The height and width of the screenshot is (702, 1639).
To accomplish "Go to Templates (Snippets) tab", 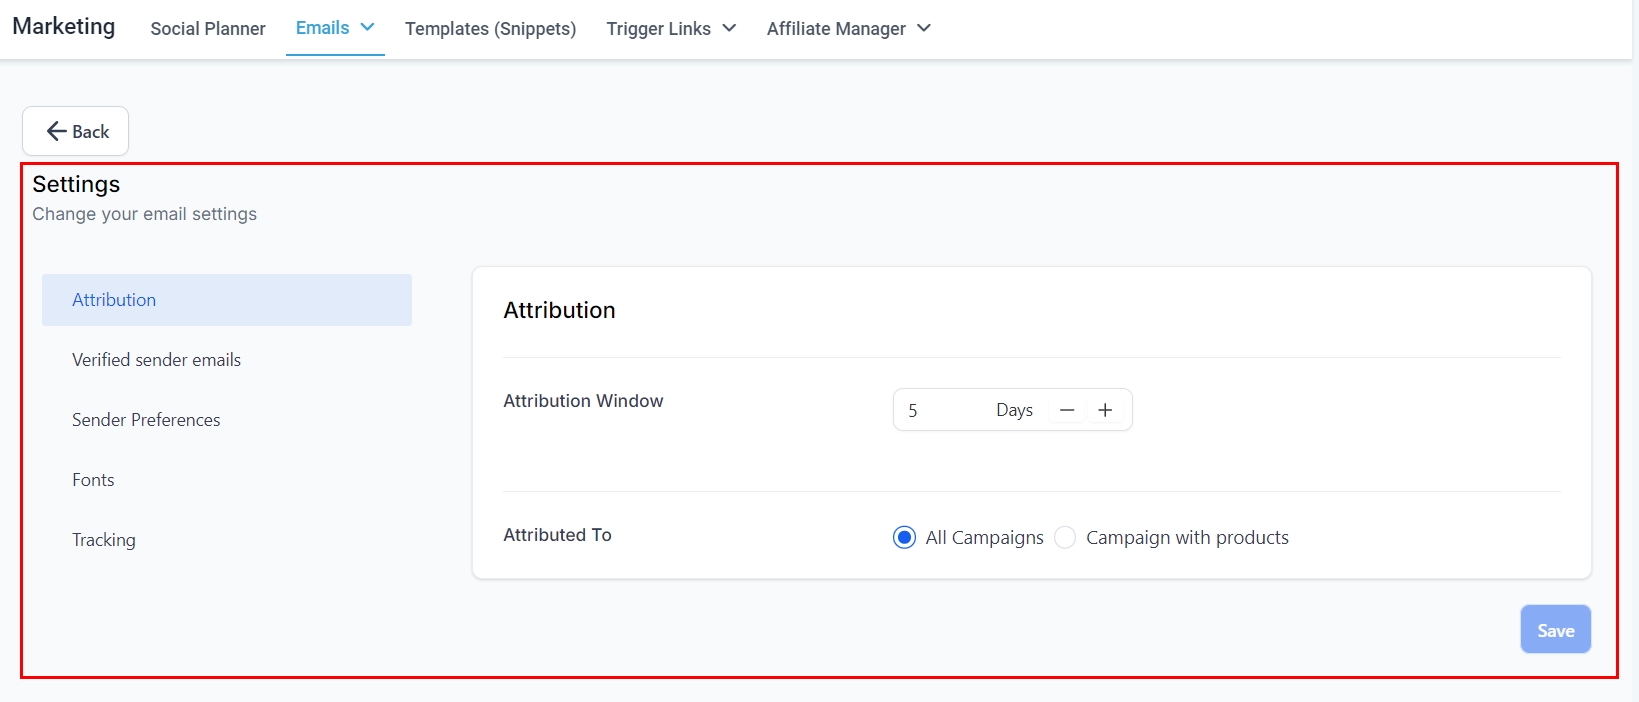I will pos(490,29).
